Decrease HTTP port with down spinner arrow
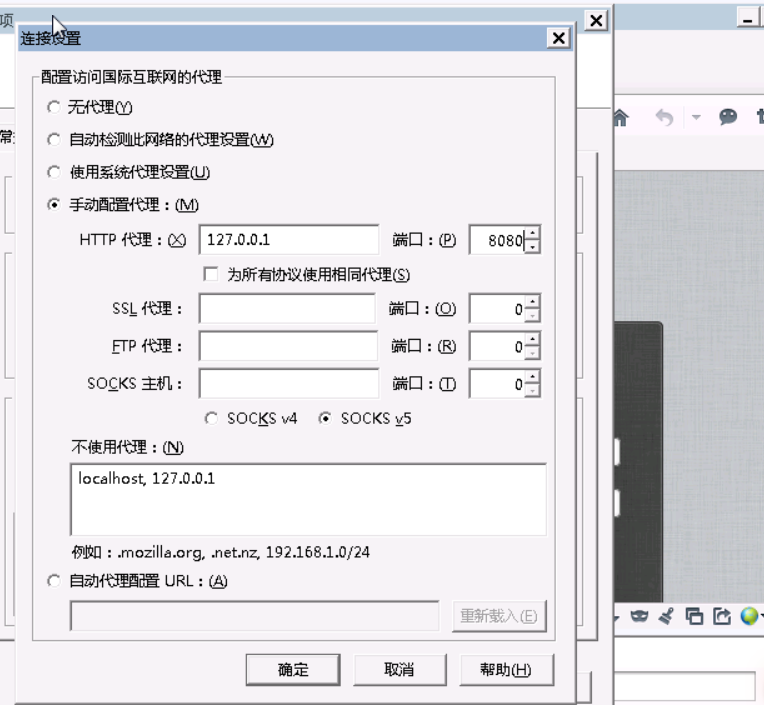 tap(533, 247)
